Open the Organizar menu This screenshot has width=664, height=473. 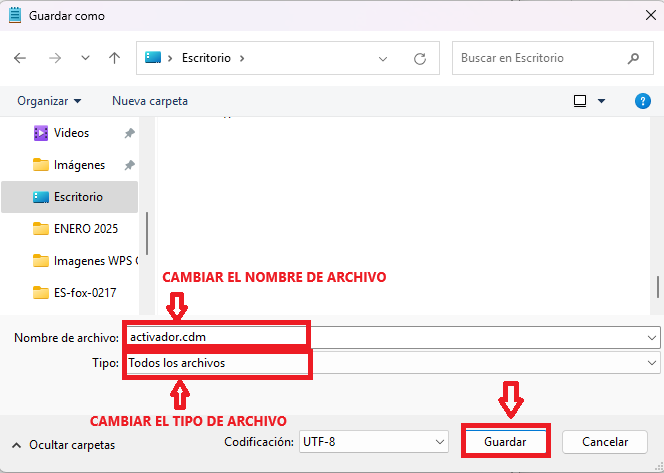(x=49, y=101)
